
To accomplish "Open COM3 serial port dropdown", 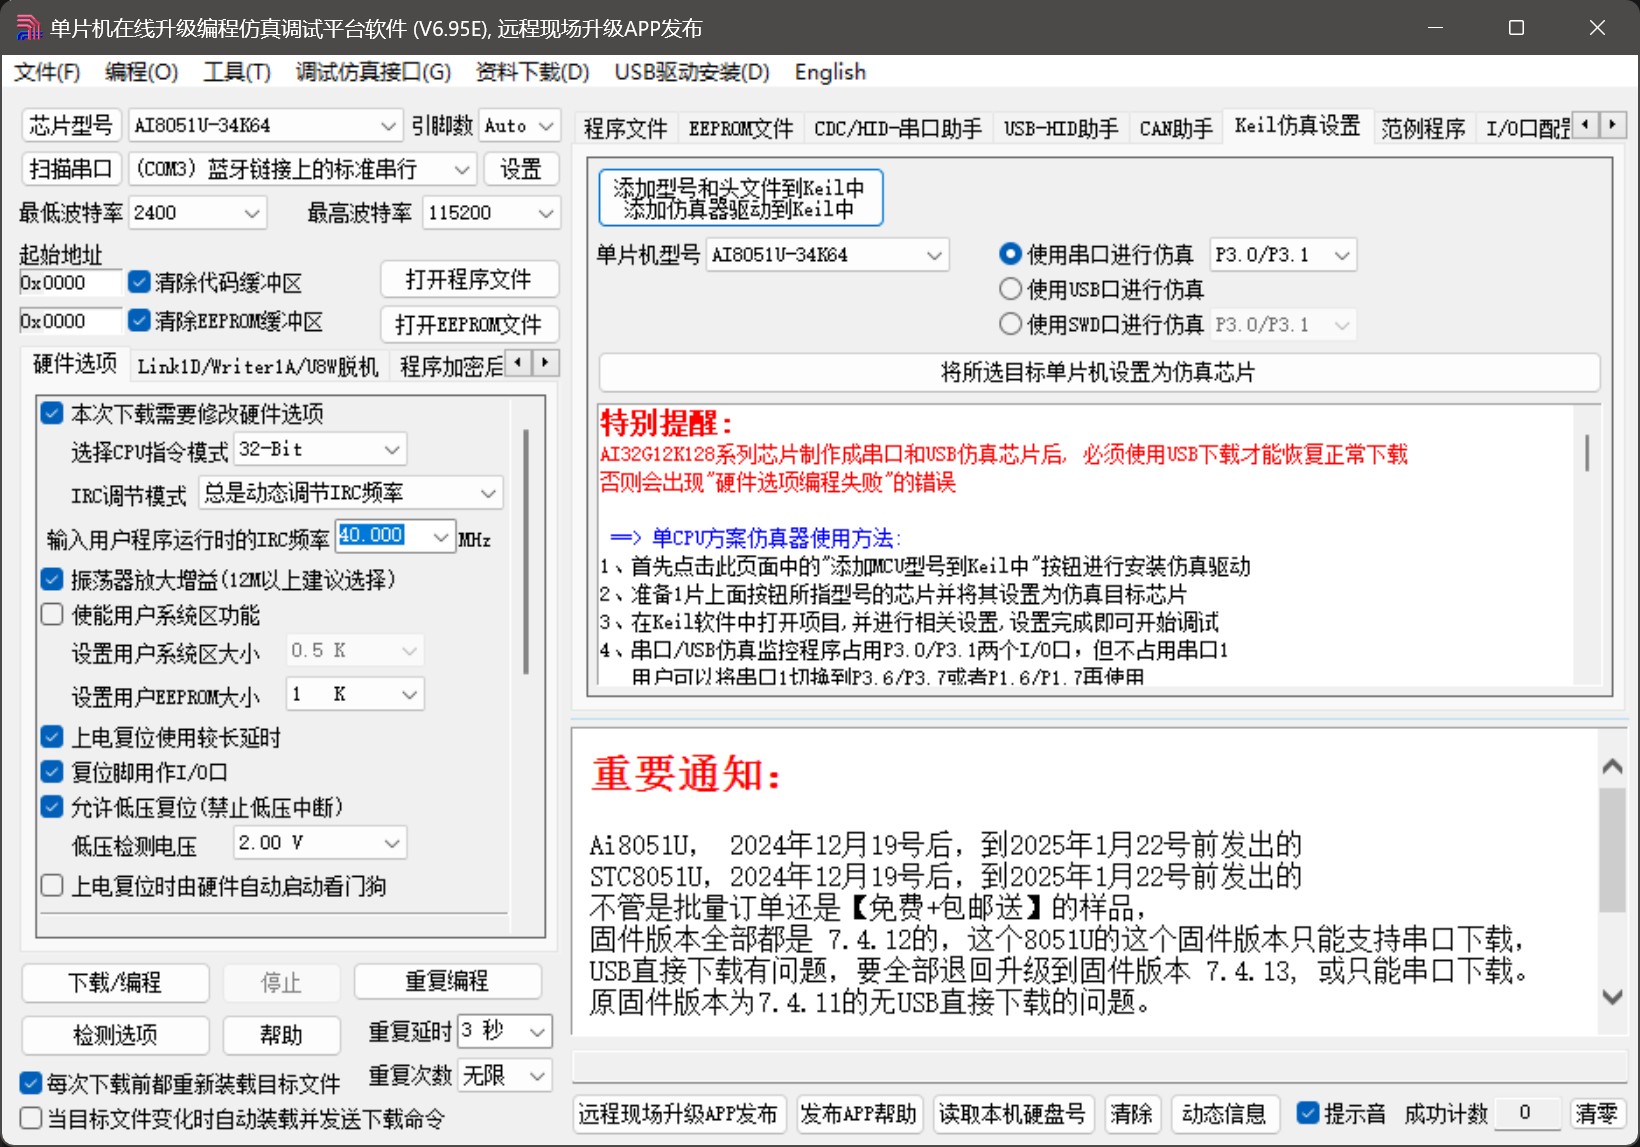I will (x=302, y=169).
